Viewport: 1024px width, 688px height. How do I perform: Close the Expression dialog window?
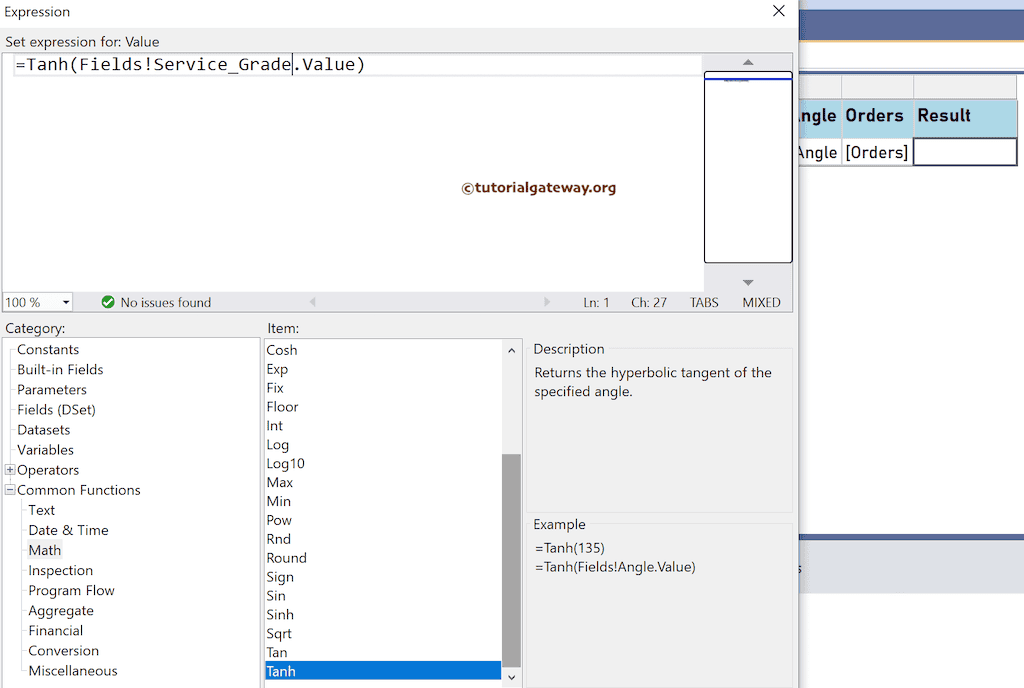click(x=779, y=11)
